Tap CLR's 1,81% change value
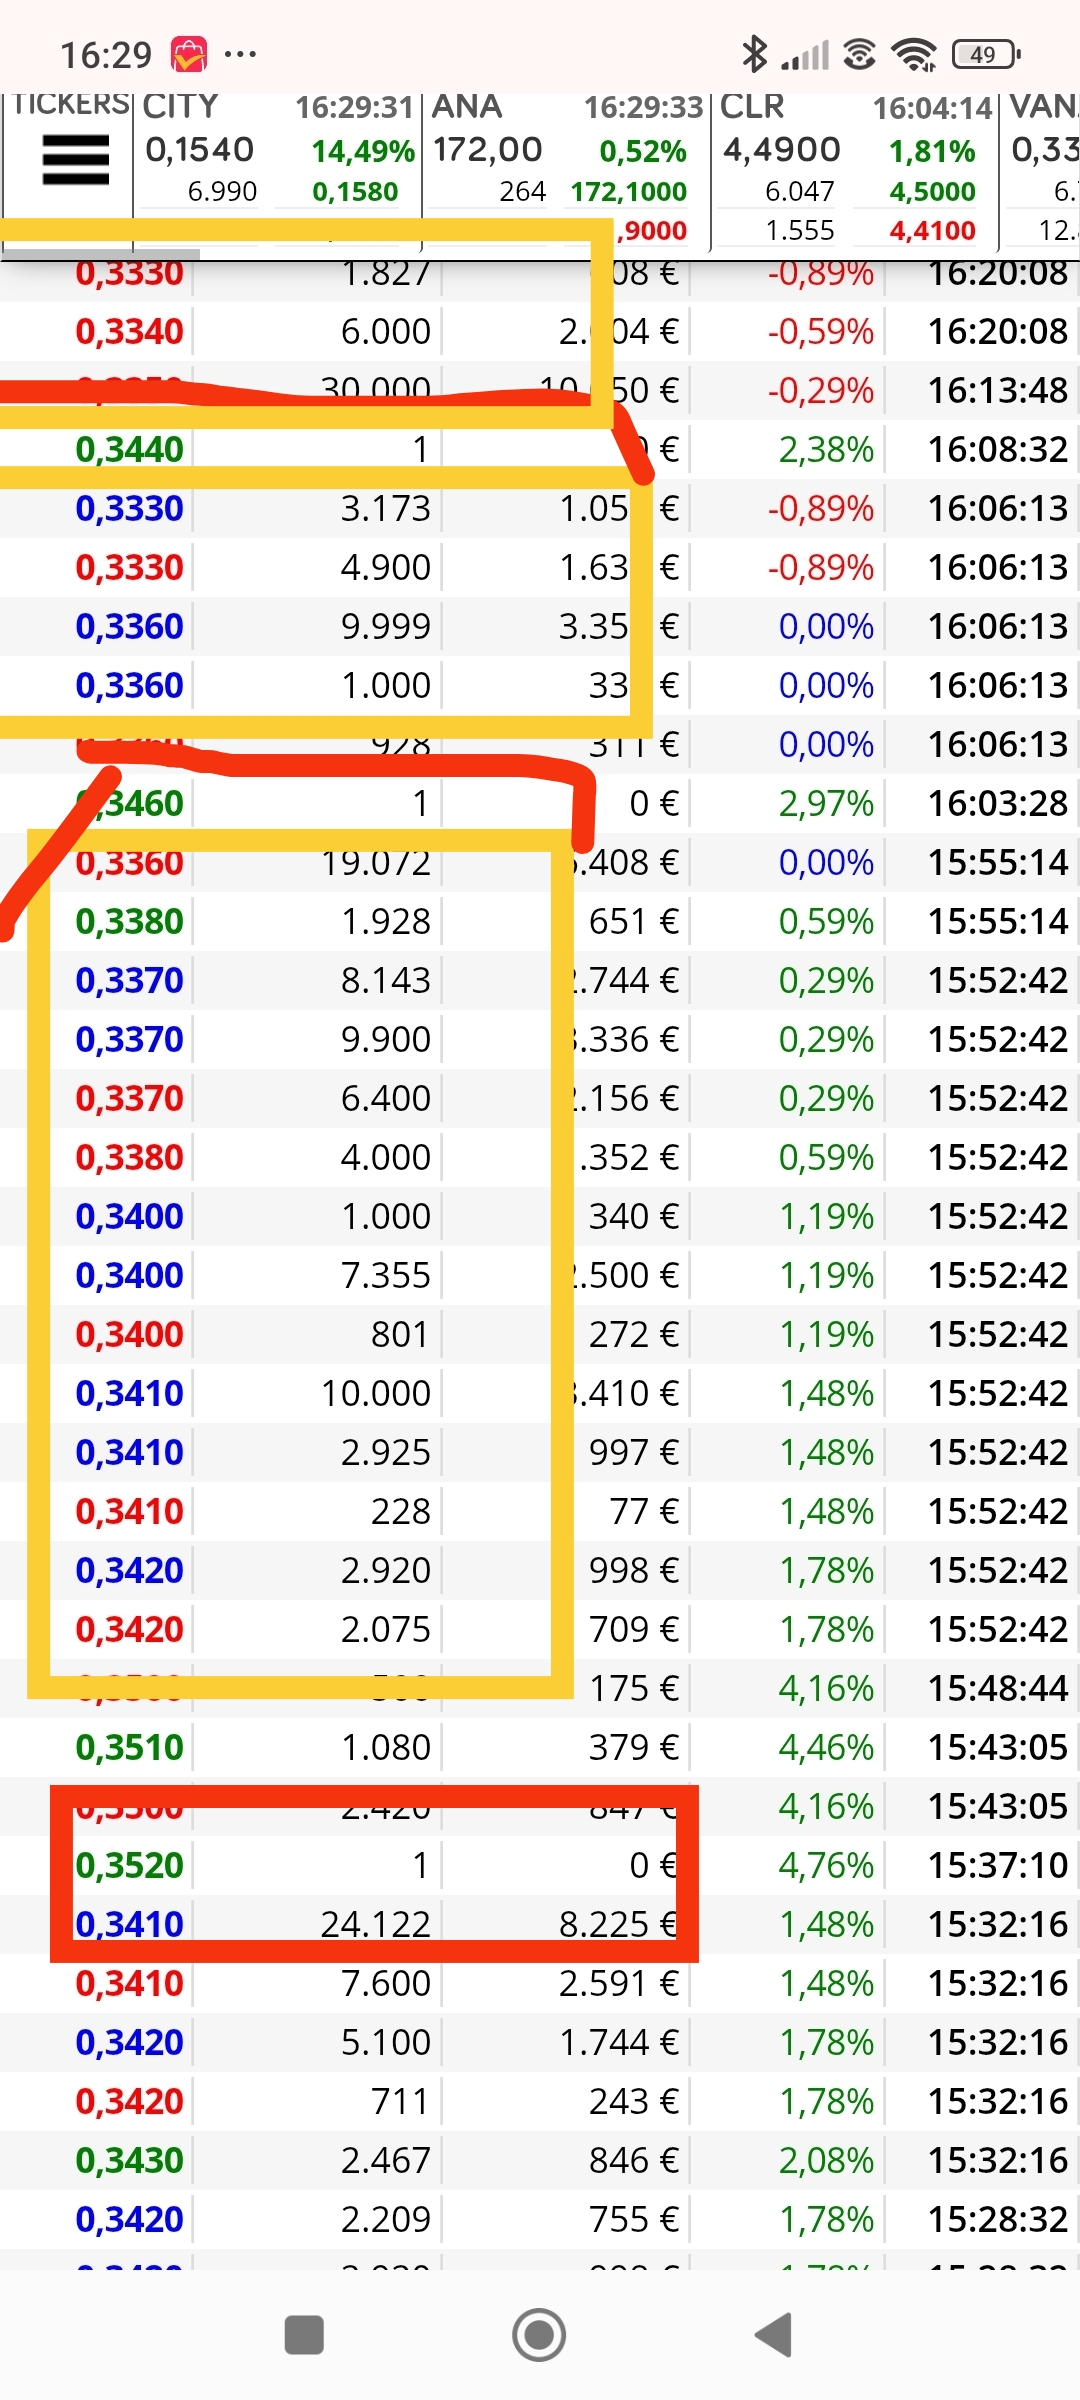This screenshot has height=2400, width=1080. click(932, 151)
